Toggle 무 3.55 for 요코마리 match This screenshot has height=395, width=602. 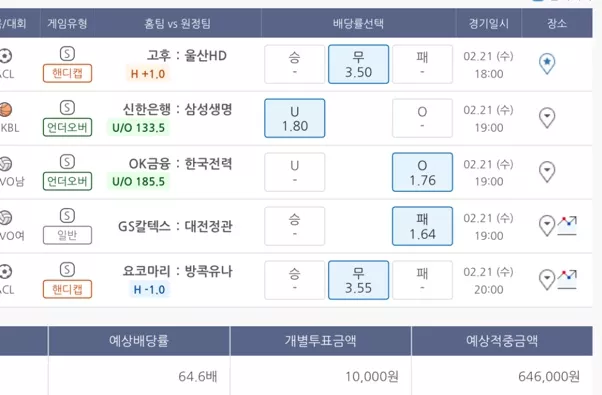[358, 280]
